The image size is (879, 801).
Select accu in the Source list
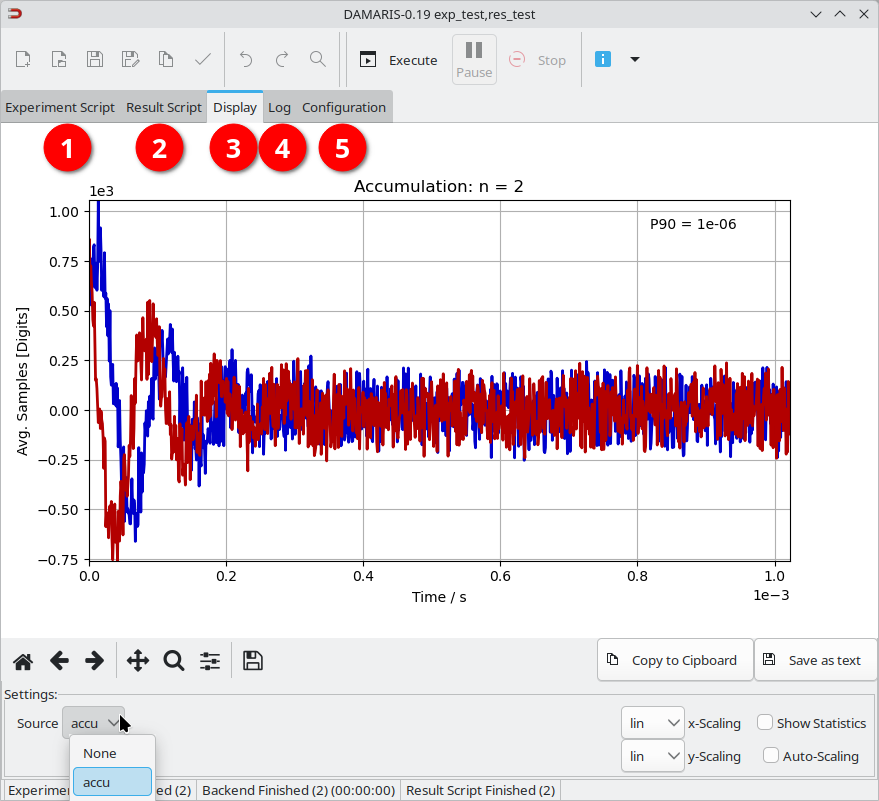tap(112, 782)
